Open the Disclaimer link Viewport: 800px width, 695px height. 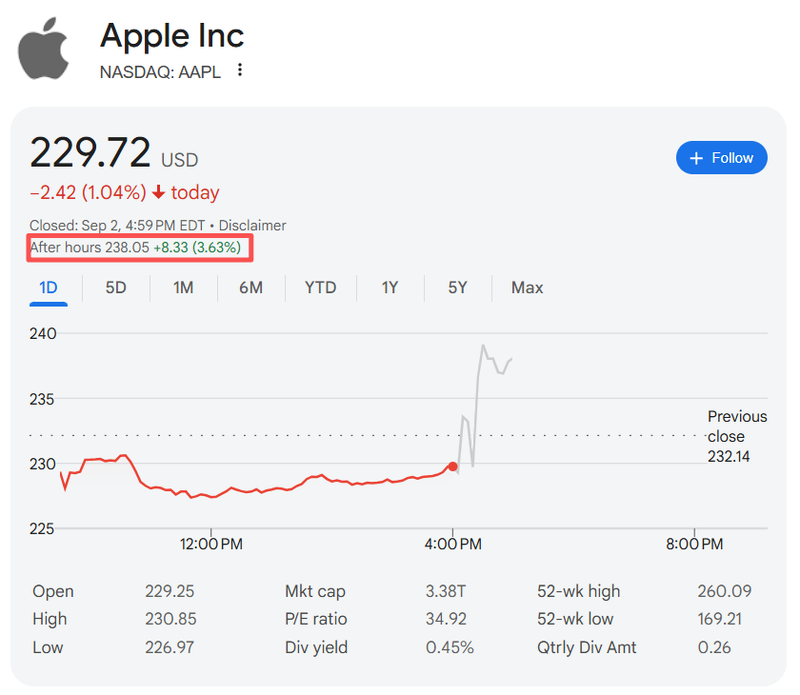[x=252, y=225]
